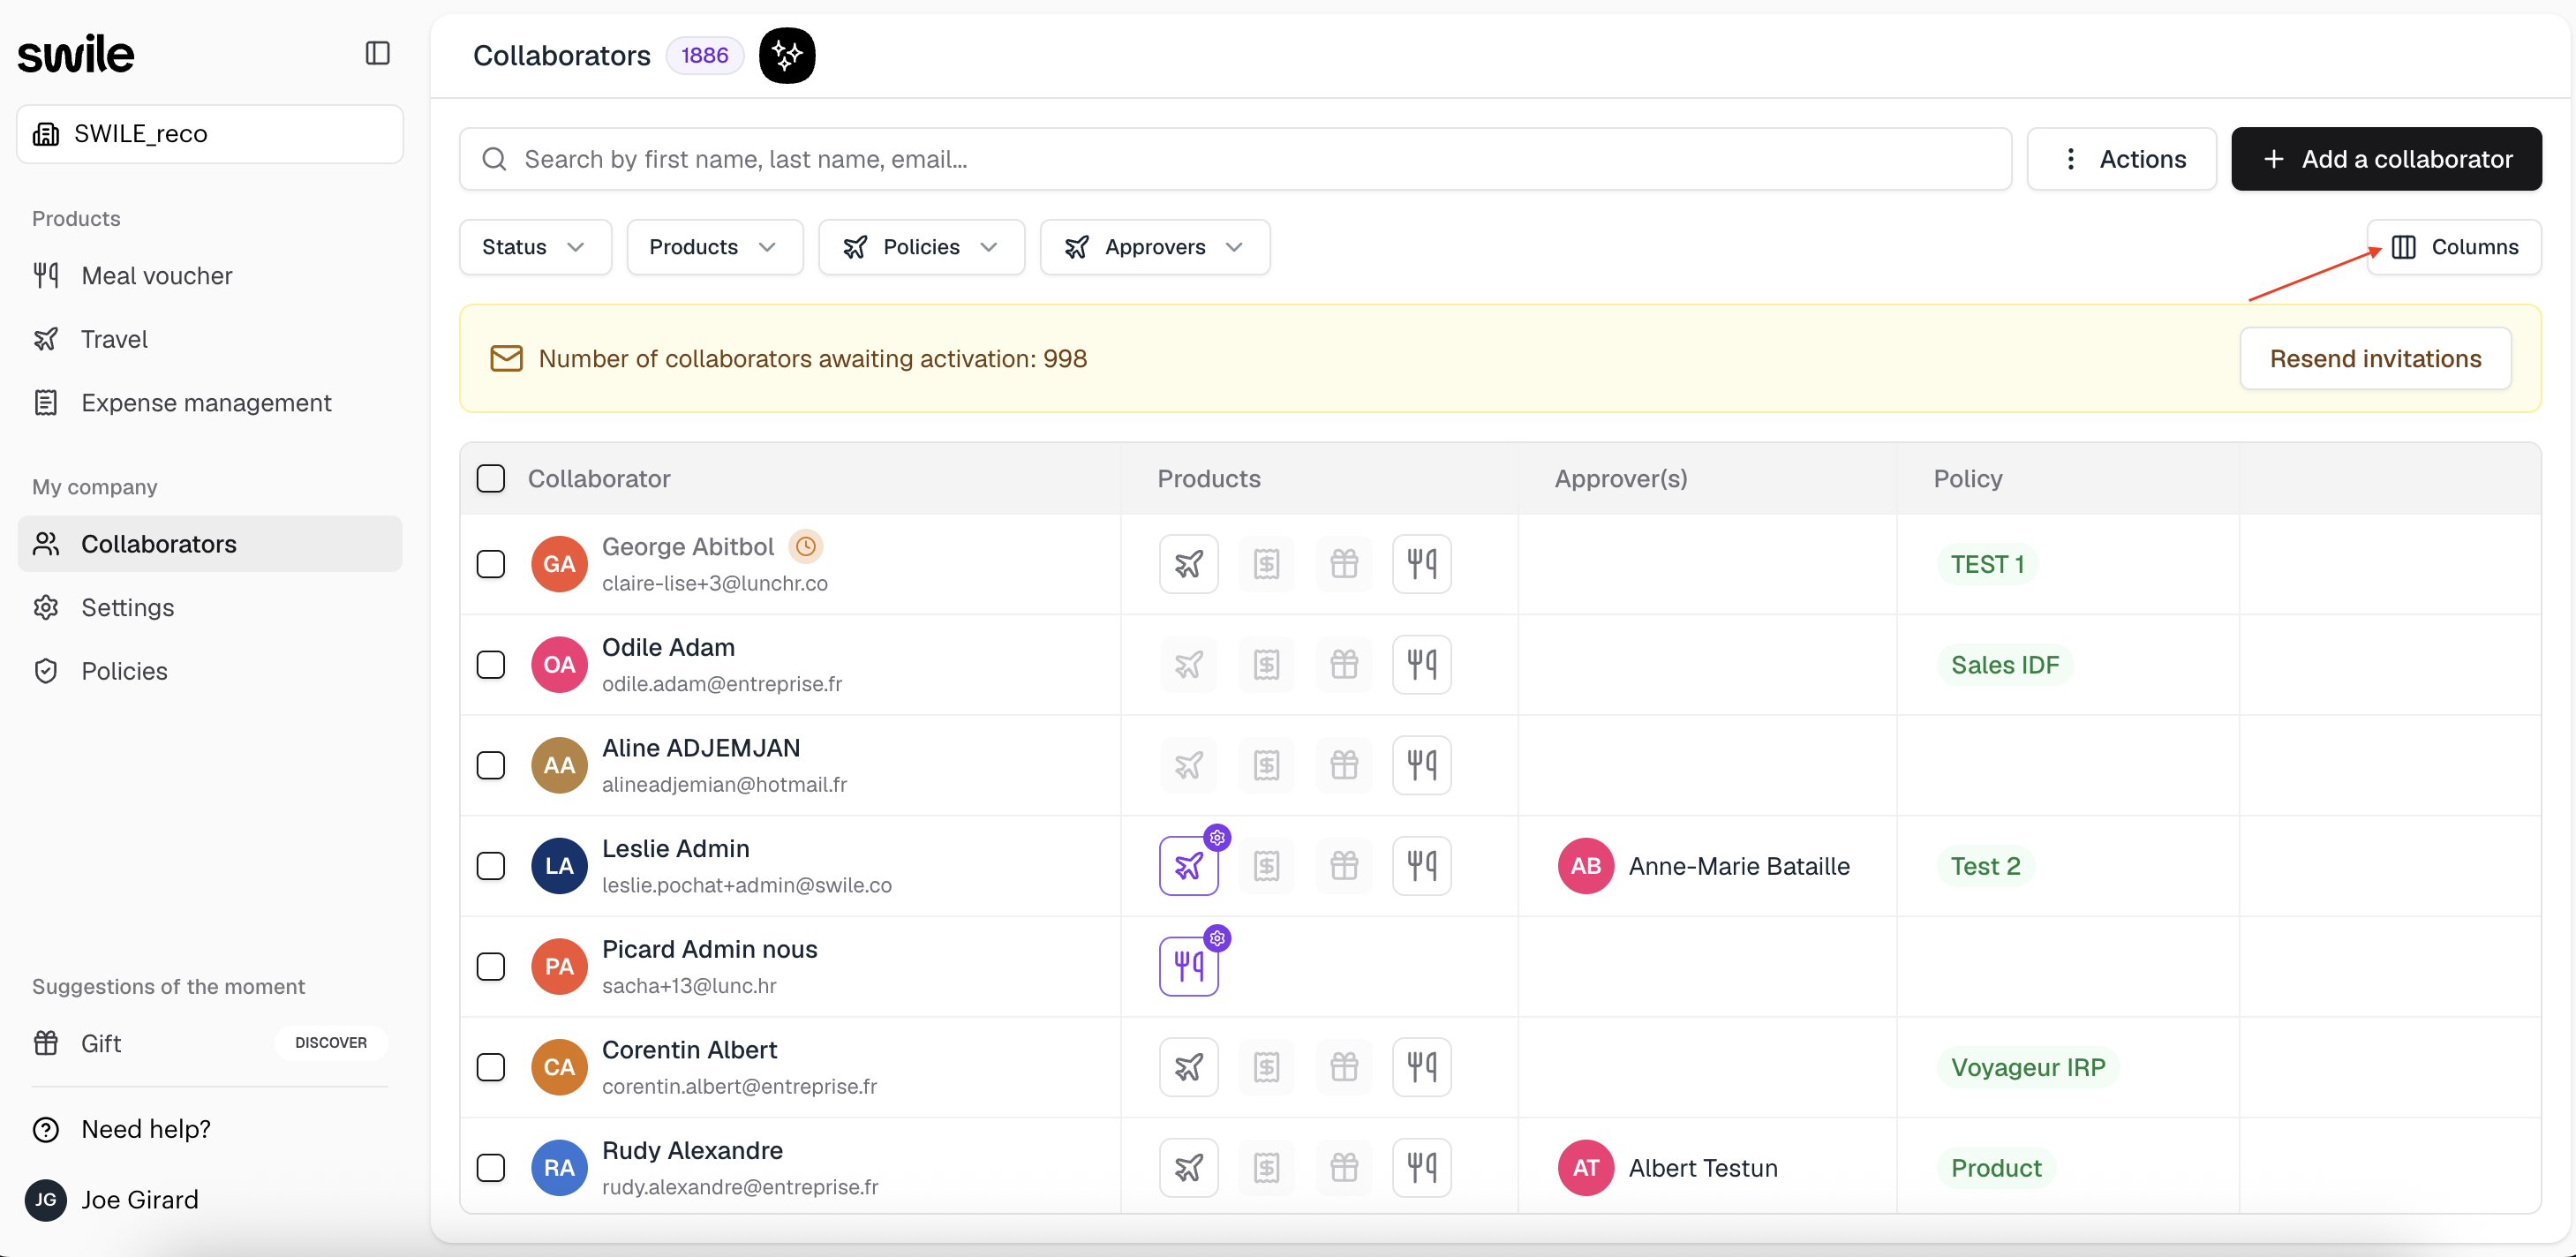
Task: Click Leslie Admin's meal voucher icon
Action: pos(1421,866)
